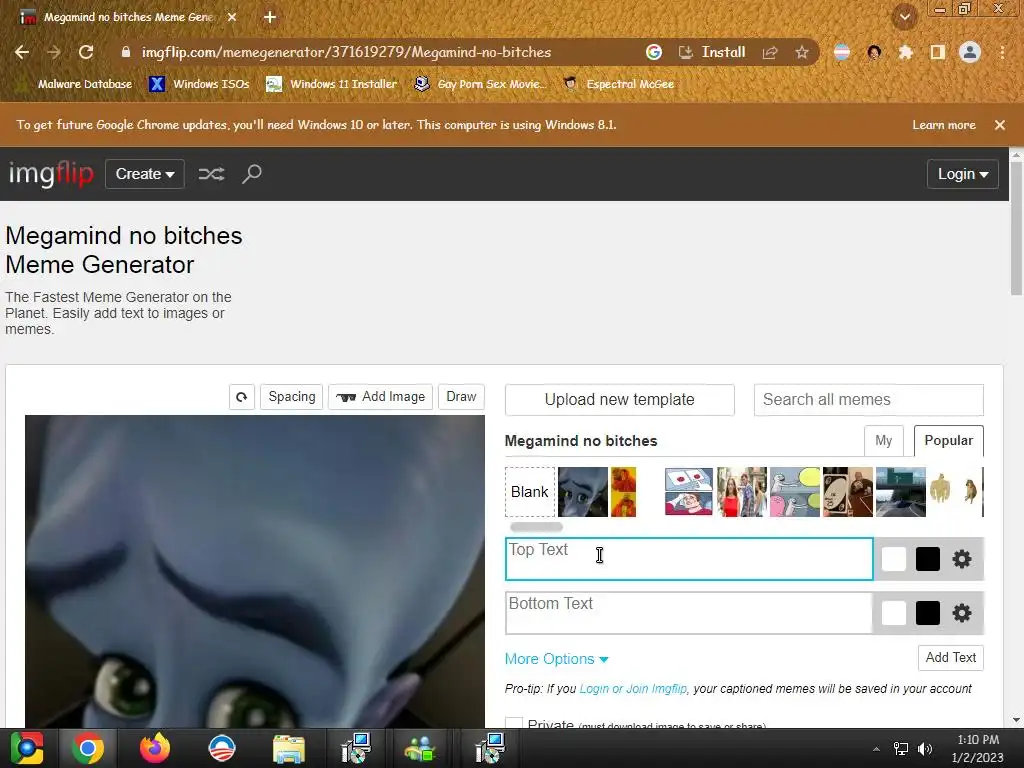This screenshot has width=1024, height=768.
Task: Toggle the browser side panel icon
Action: 938,52
